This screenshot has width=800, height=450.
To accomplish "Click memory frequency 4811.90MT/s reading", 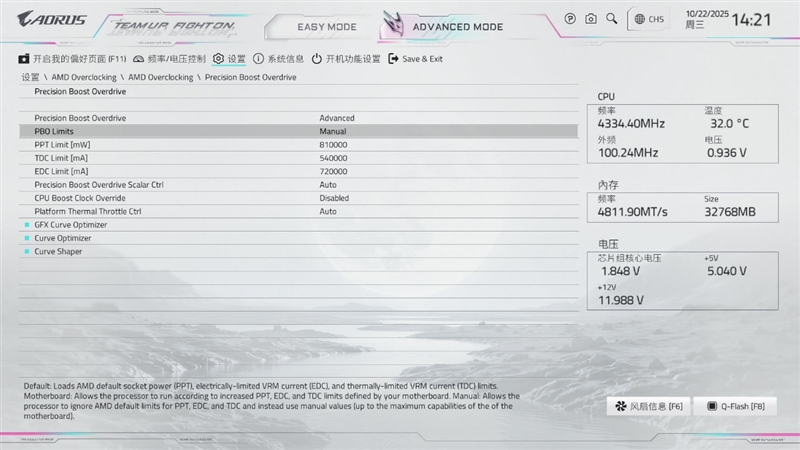I will 633,212.
